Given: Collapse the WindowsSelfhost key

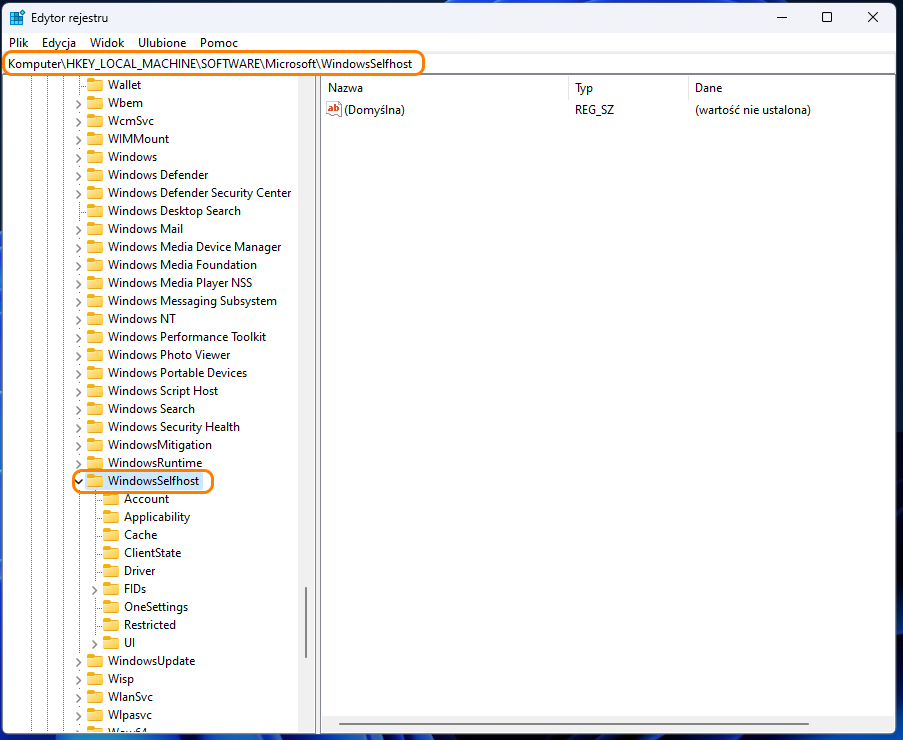Looking at the screenshot, I should pyautogui.click(x=78, y=481).
